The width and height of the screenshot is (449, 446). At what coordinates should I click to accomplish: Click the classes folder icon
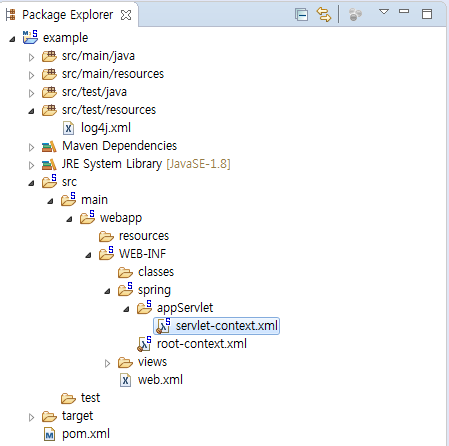pos(125,273)
